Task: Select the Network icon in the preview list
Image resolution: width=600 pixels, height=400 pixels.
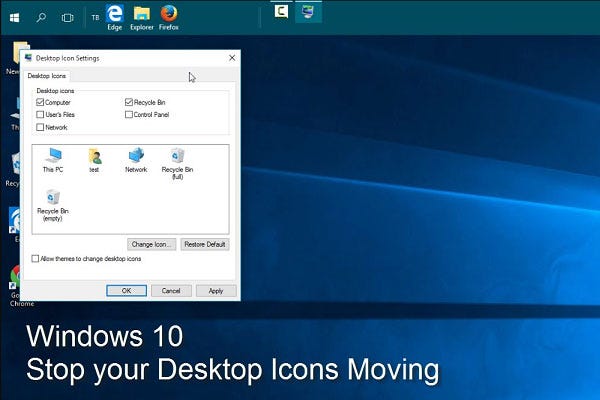Action: (136, 160)
